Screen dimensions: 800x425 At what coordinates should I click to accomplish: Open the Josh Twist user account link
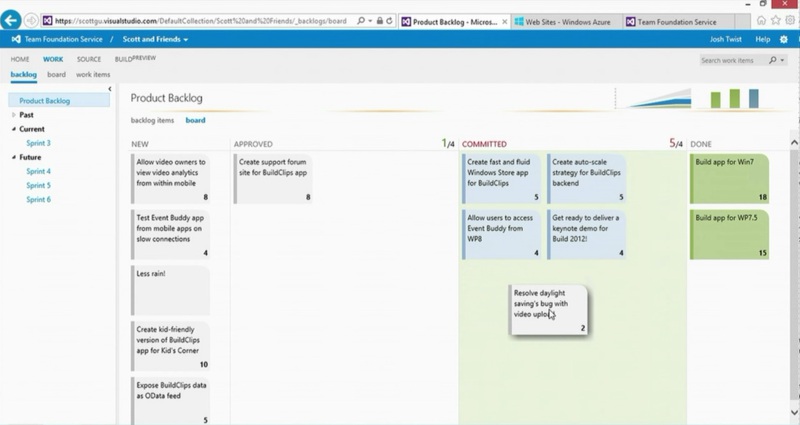pyautogui.click(x=726, y=39)
